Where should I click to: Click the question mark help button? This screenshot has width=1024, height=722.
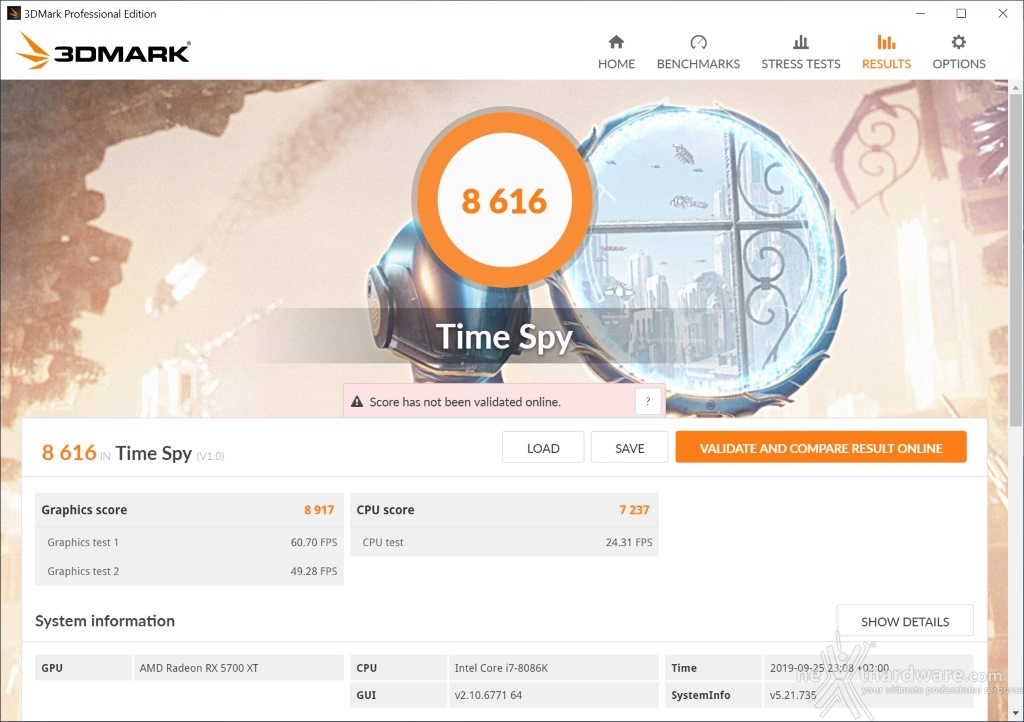(x=647, y=401)
